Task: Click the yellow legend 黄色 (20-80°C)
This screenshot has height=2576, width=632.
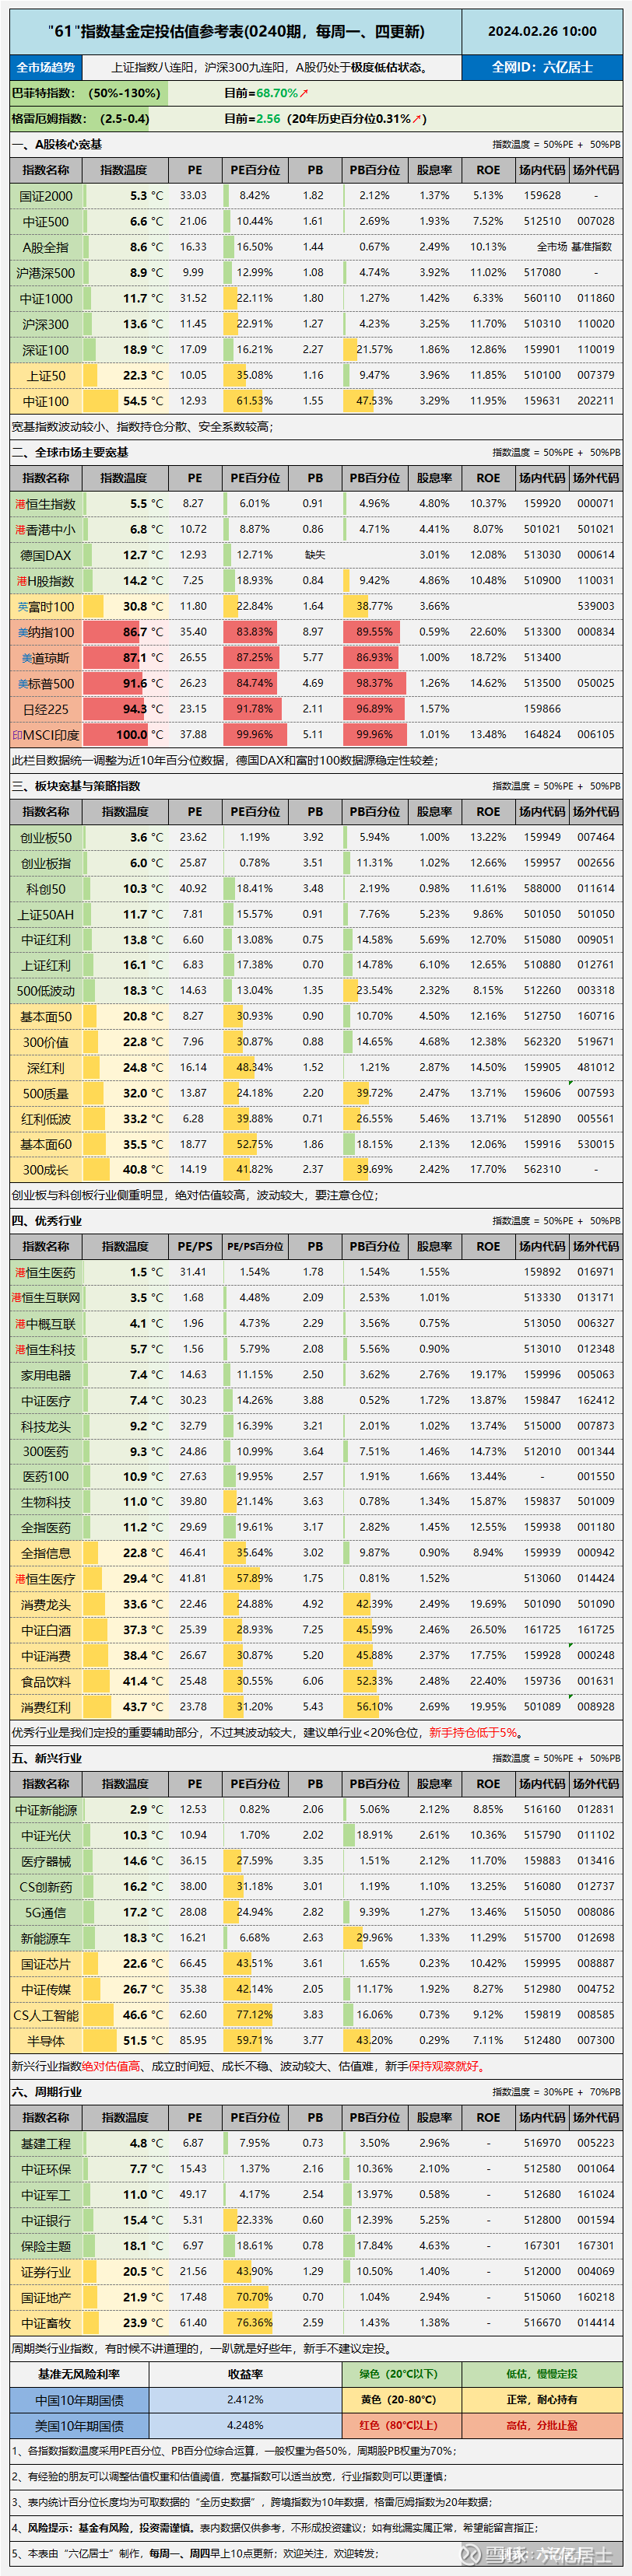Action: pos(398,2400)
